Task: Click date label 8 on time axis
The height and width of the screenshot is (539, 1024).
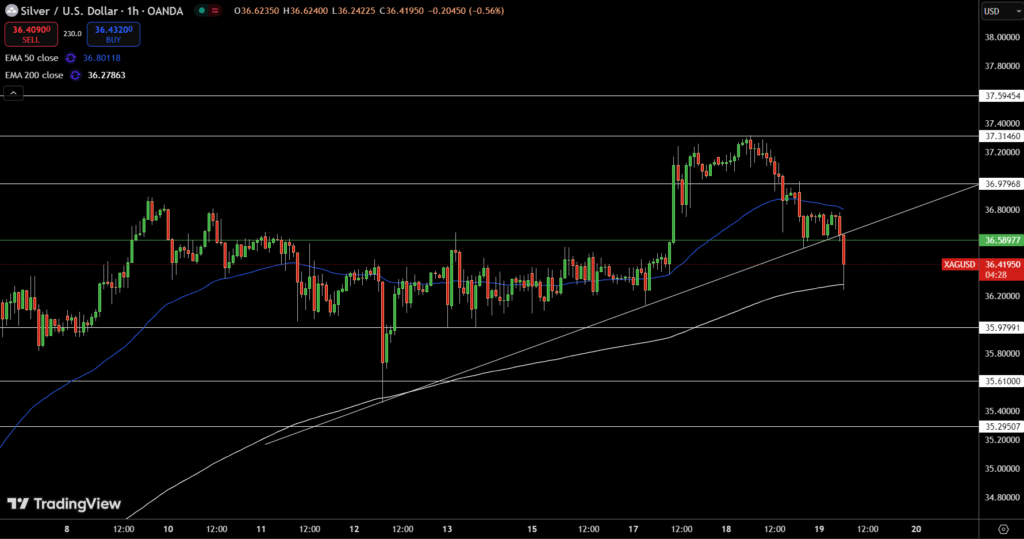Action: [67, 529]
